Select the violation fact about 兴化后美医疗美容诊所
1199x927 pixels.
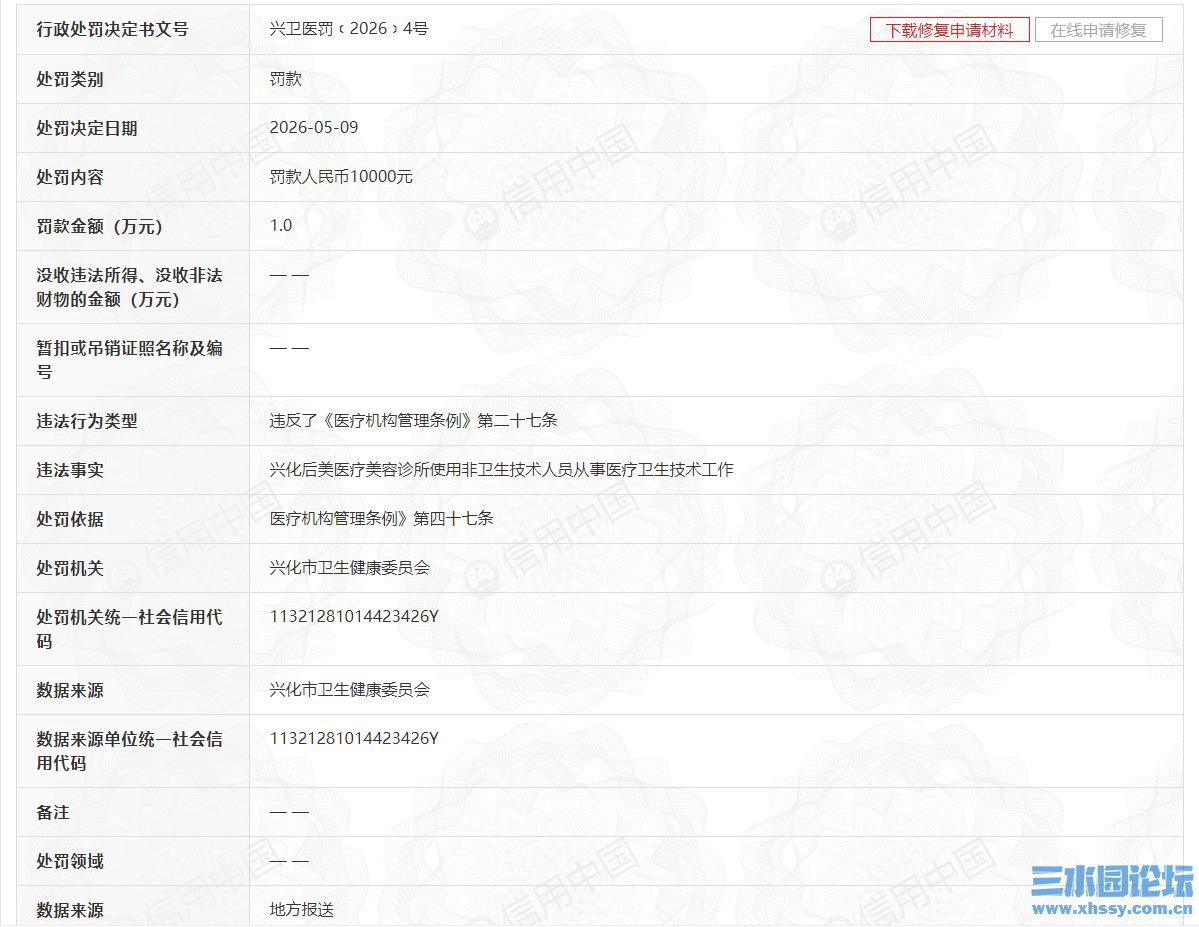point(501,469)
